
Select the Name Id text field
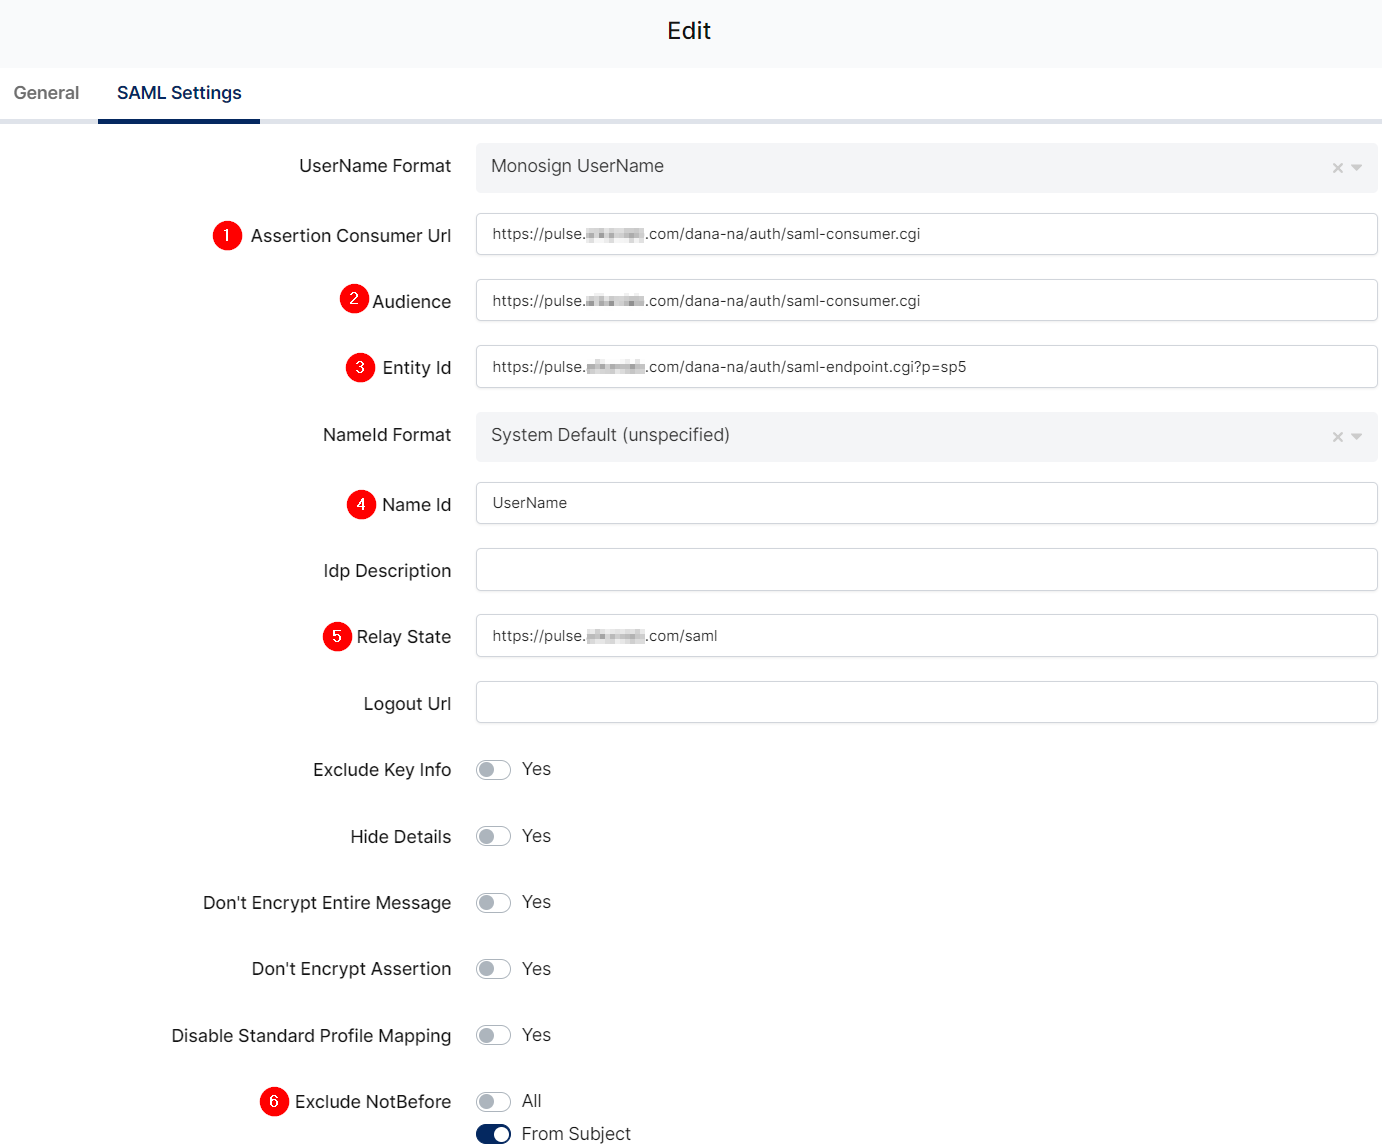(x=926, y=503)
